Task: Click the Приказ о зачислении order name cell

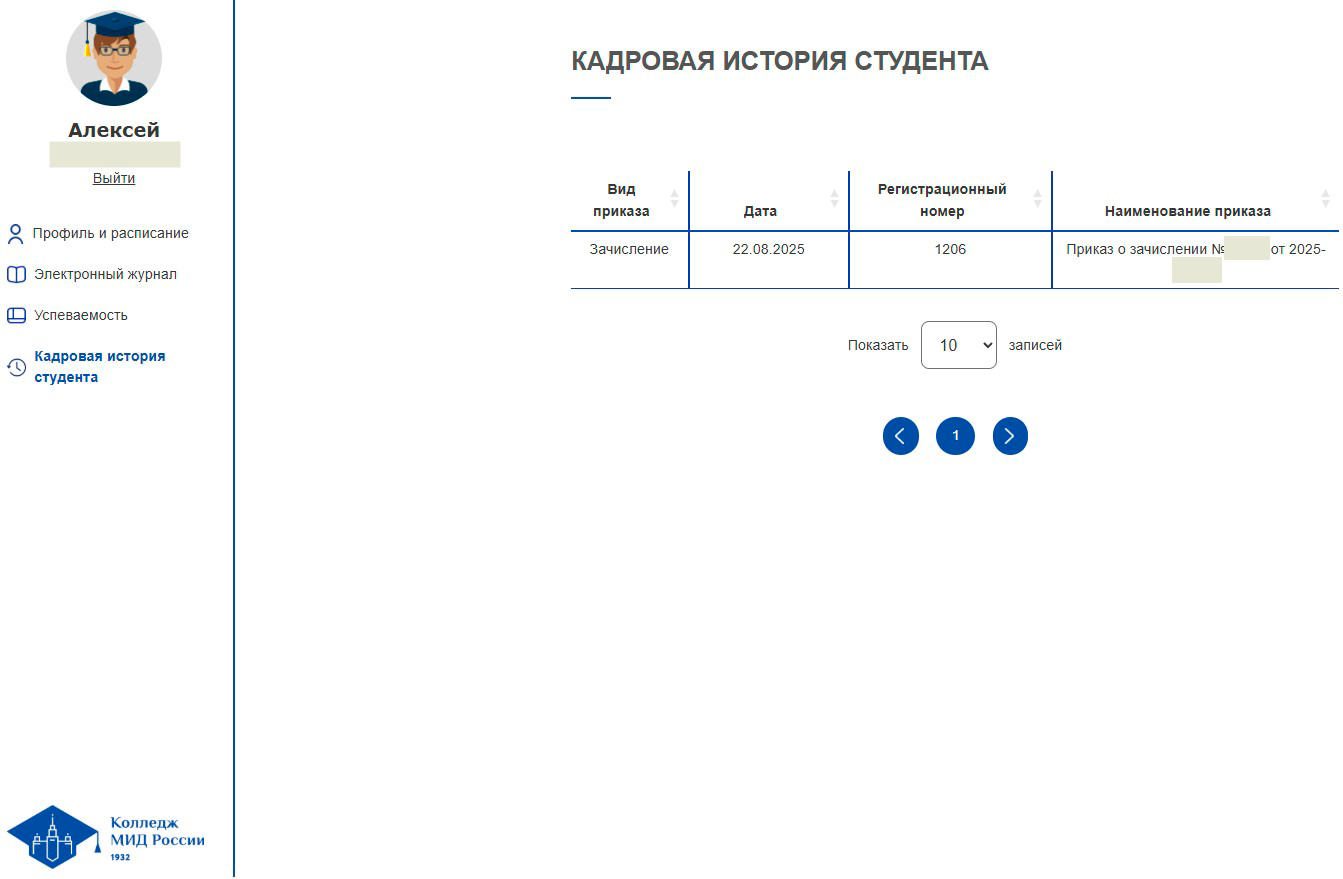Action: click(x=1196, y=260)
